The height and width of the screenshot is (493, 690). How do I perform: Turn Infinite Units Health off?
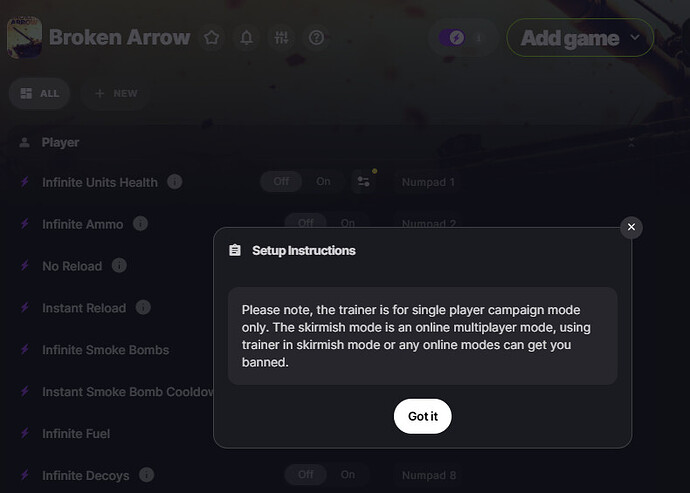(282, 182)
